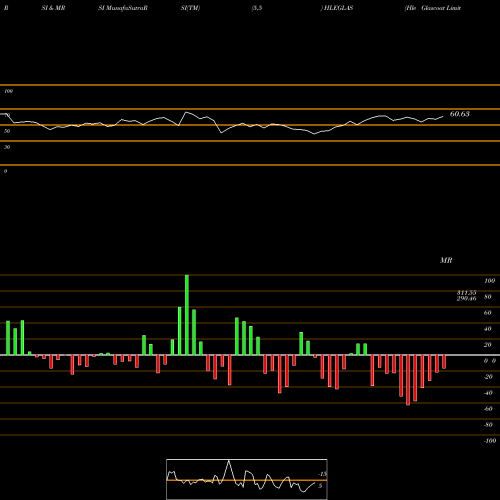Click the deepest red MR histogram bar
Screen dimensions: 500x500
[x=408, y=380]
